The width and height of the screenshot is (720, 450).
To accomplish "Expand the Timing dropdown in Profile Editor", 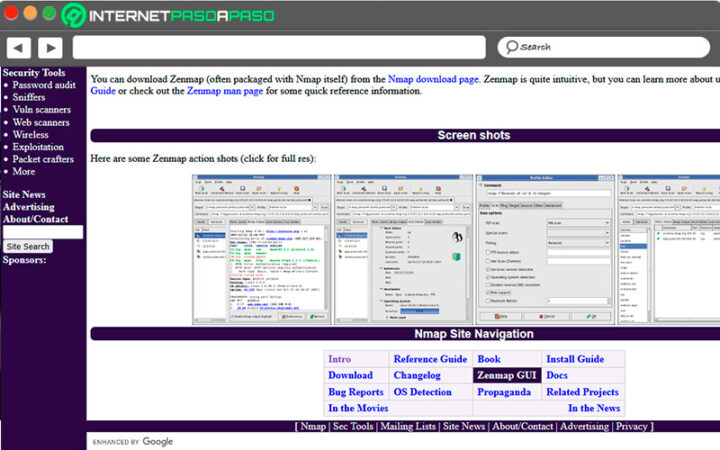I will pyautogui.click(x=577, y=243).
